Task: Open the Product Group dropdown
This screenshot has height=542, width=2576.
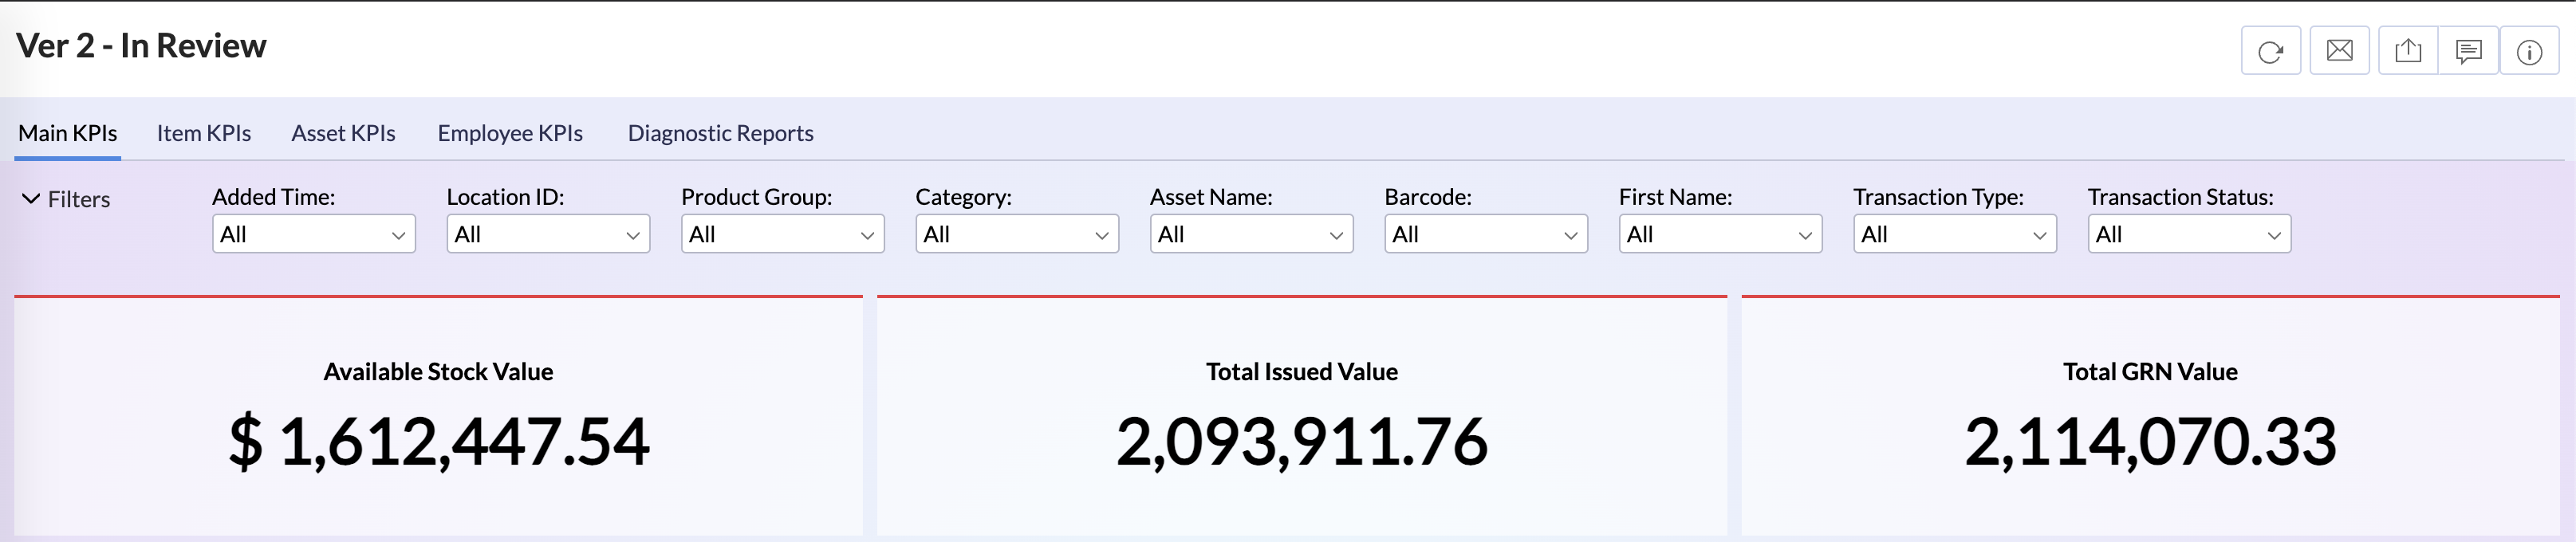Action: (782, 234)
